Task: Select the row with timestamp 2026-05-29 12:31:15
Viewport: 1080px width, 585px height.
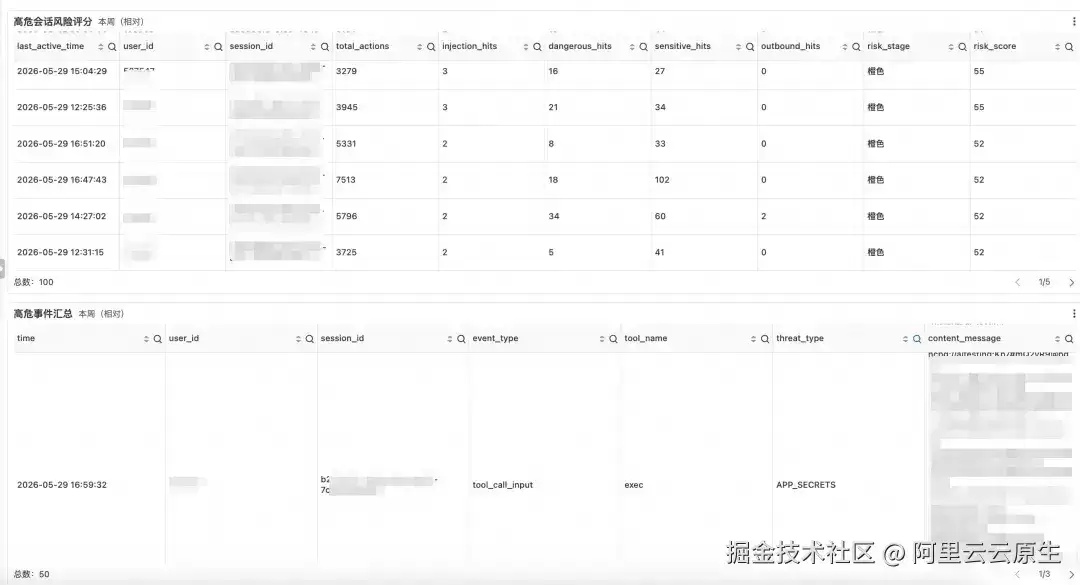Action: [544, 252]
